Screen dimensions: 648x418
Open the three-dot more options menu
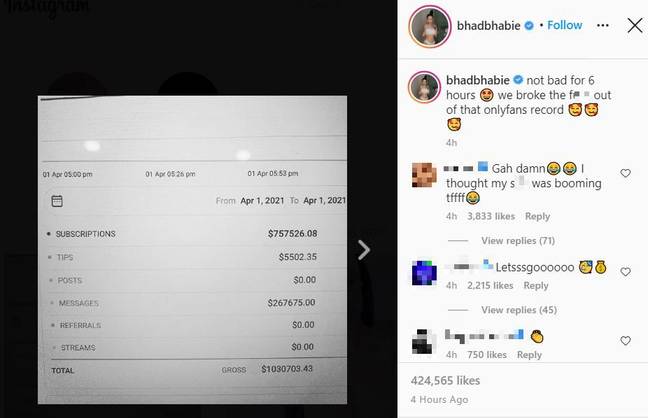603,26
